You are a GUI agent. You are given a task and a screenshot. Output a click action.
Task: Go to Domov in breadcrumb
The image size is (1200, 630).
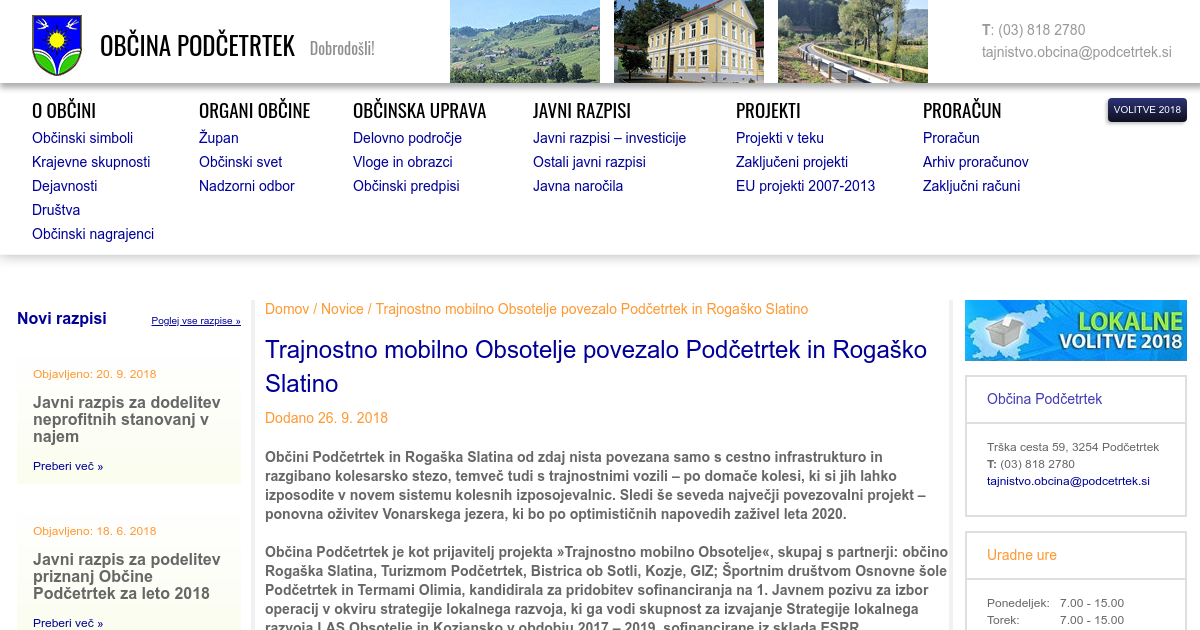(x=287, y=309)
